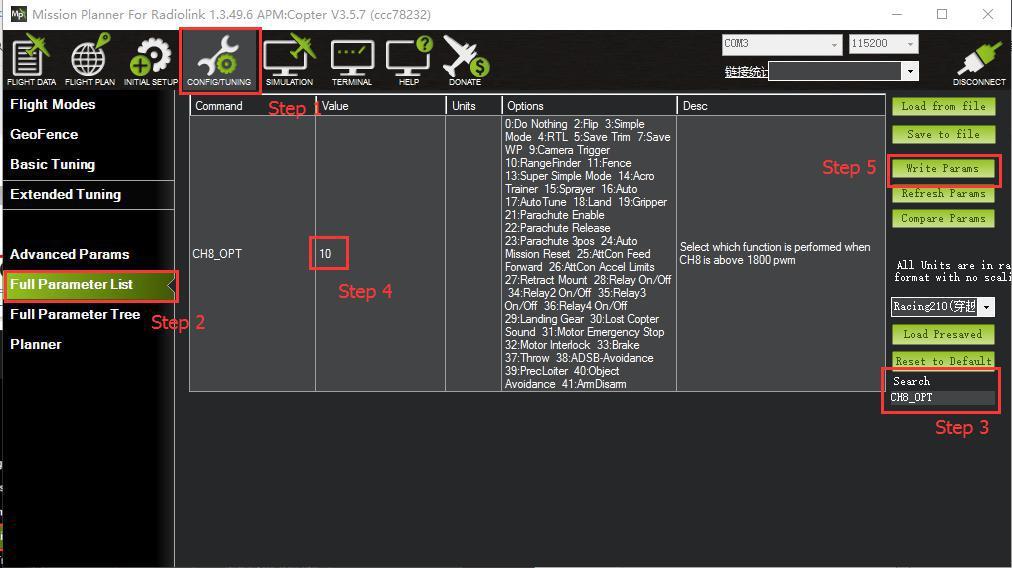This screenshot has height=568, width=1012.
Task: Open Planner settings page
Action: tap(35, 345)
